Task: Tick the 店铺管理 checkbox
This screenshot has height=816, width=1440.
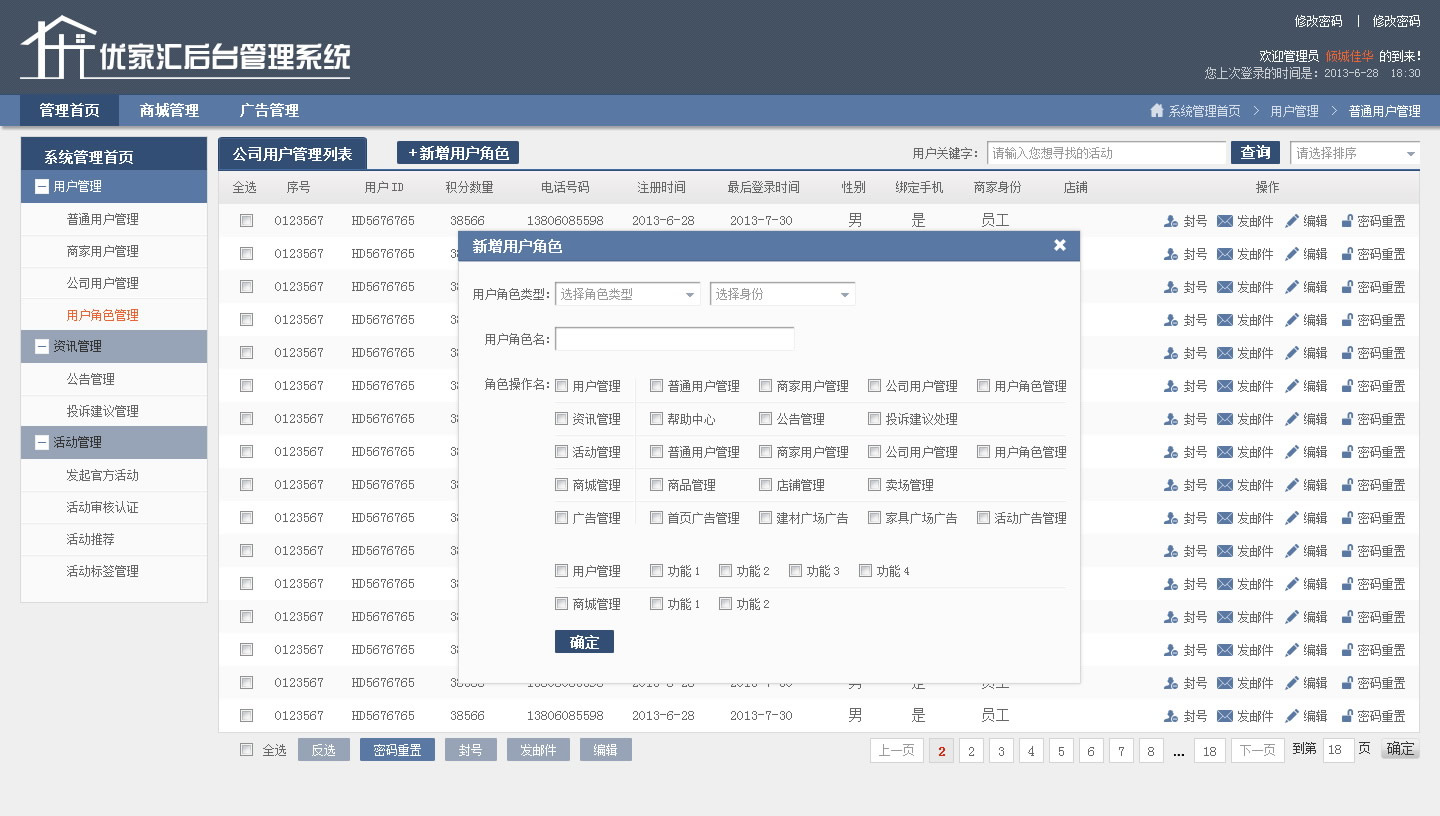Action: pyautogui.click(x=766, y=485)
